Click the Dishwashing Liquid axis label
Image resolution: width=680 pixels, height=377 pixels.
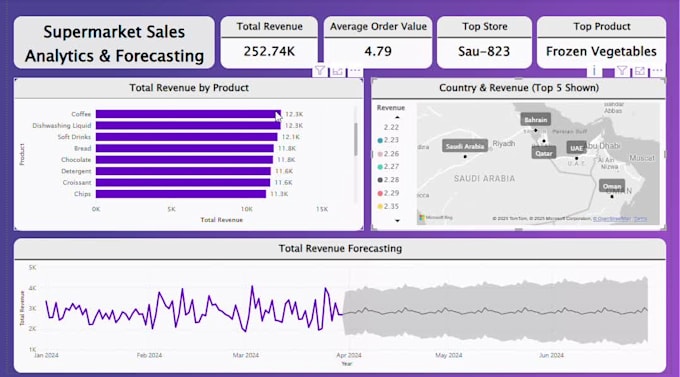click(62, 125)
